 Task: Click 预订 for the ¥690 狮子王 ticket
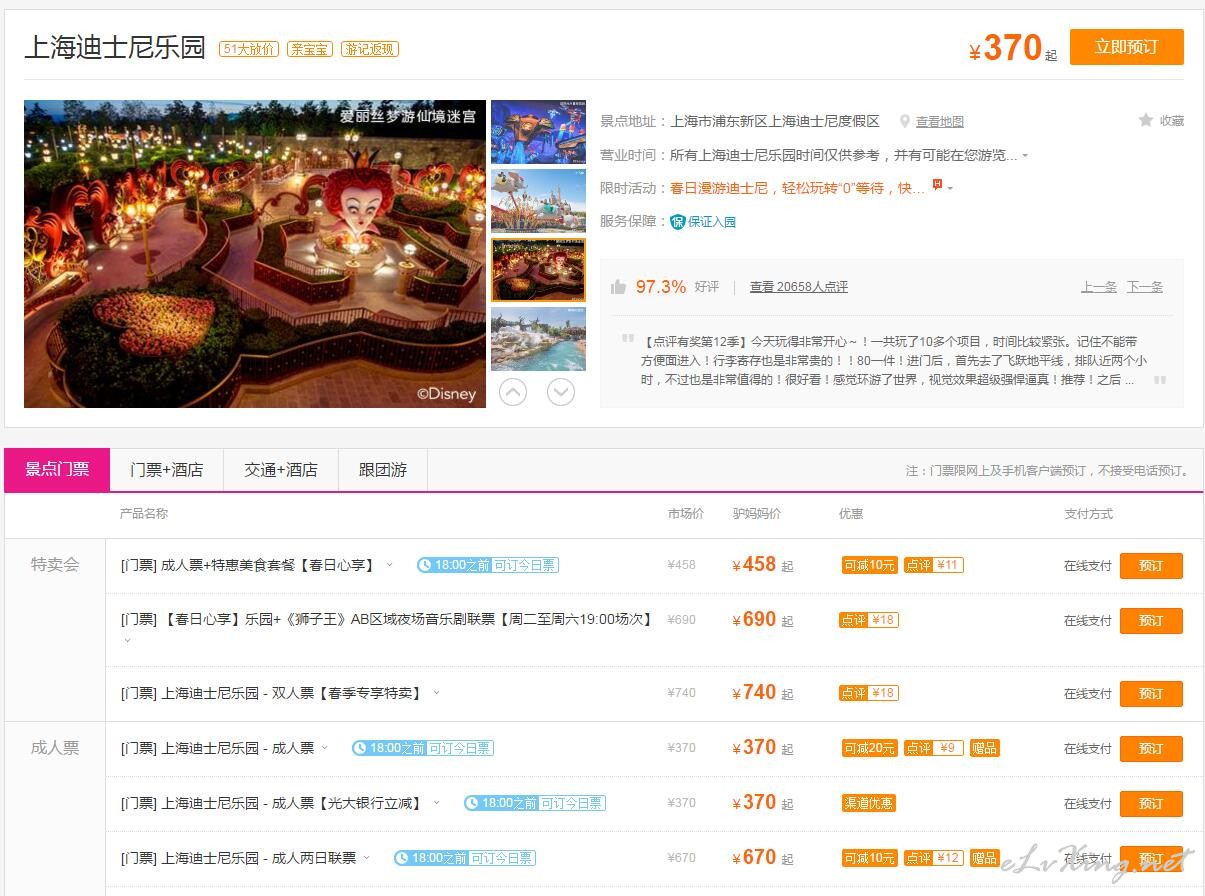coord(1151,621)
